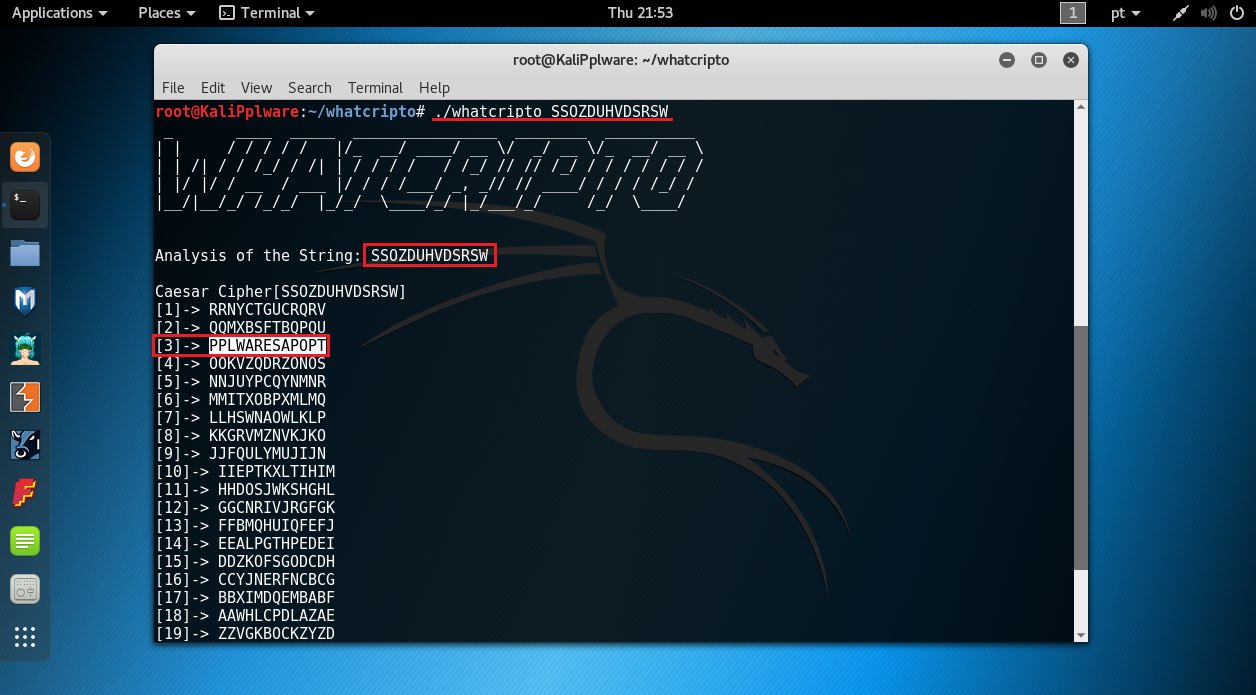This screenshot has height=695, width=1256.
Task: Click the terminal vertical scrollbar
Action: point(1078,450)
